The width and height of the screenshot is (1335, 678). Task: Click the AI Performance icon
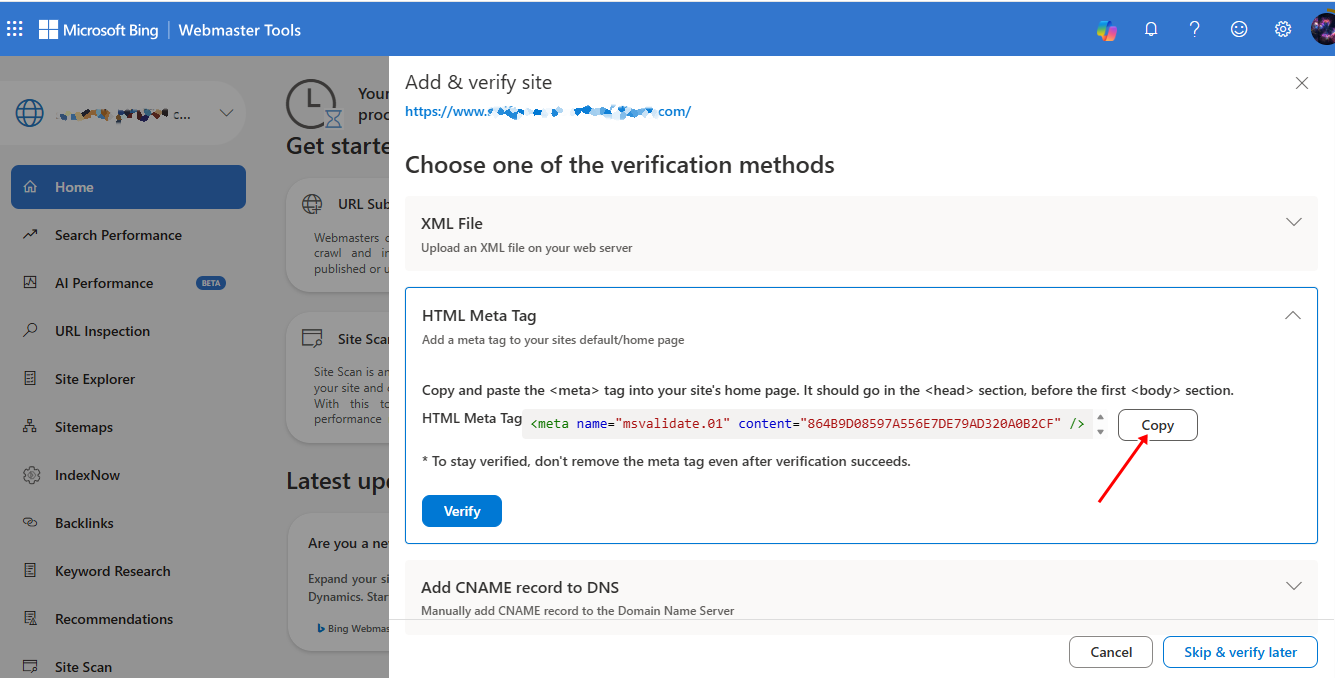31,283
